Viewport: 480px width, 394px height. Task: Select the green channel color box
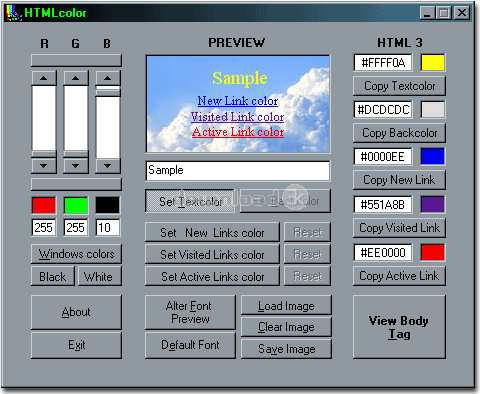click(76, 205)
